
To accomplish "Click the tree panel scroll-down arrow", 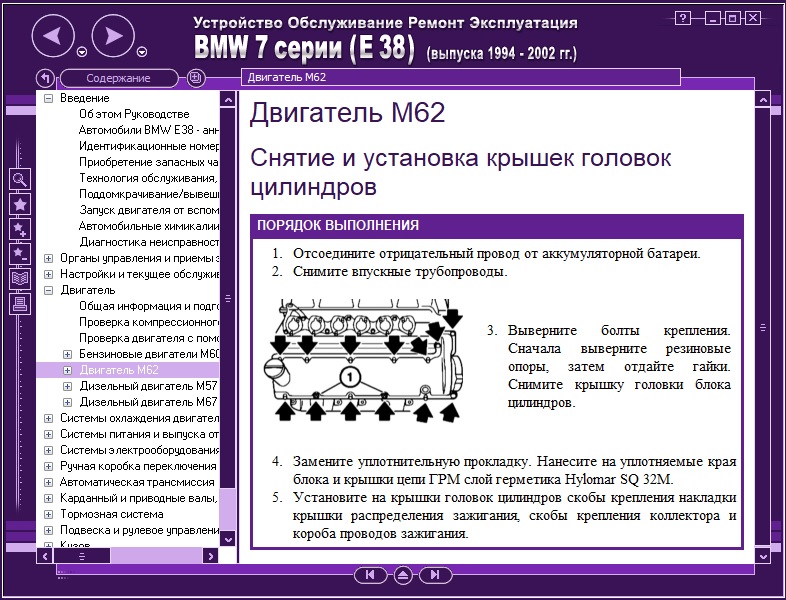I will tap(228, 539).
